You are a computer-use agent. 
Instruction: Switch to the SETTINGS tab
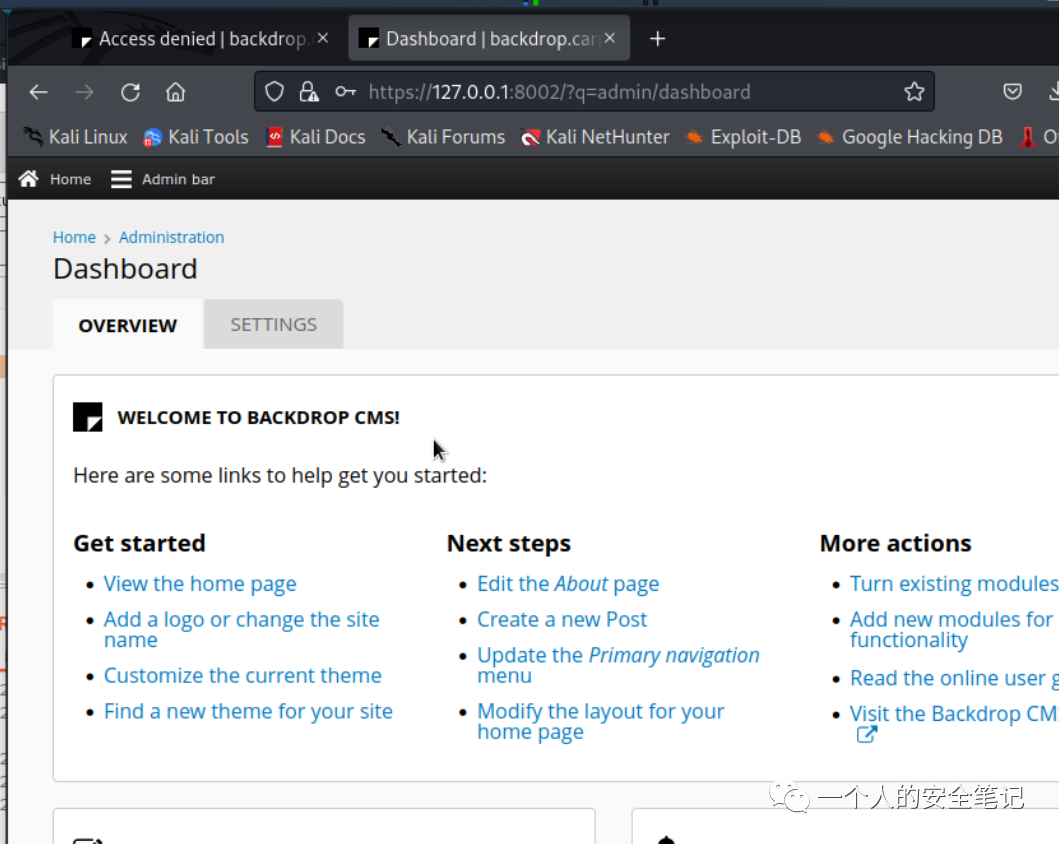click(x=274, y=325)
